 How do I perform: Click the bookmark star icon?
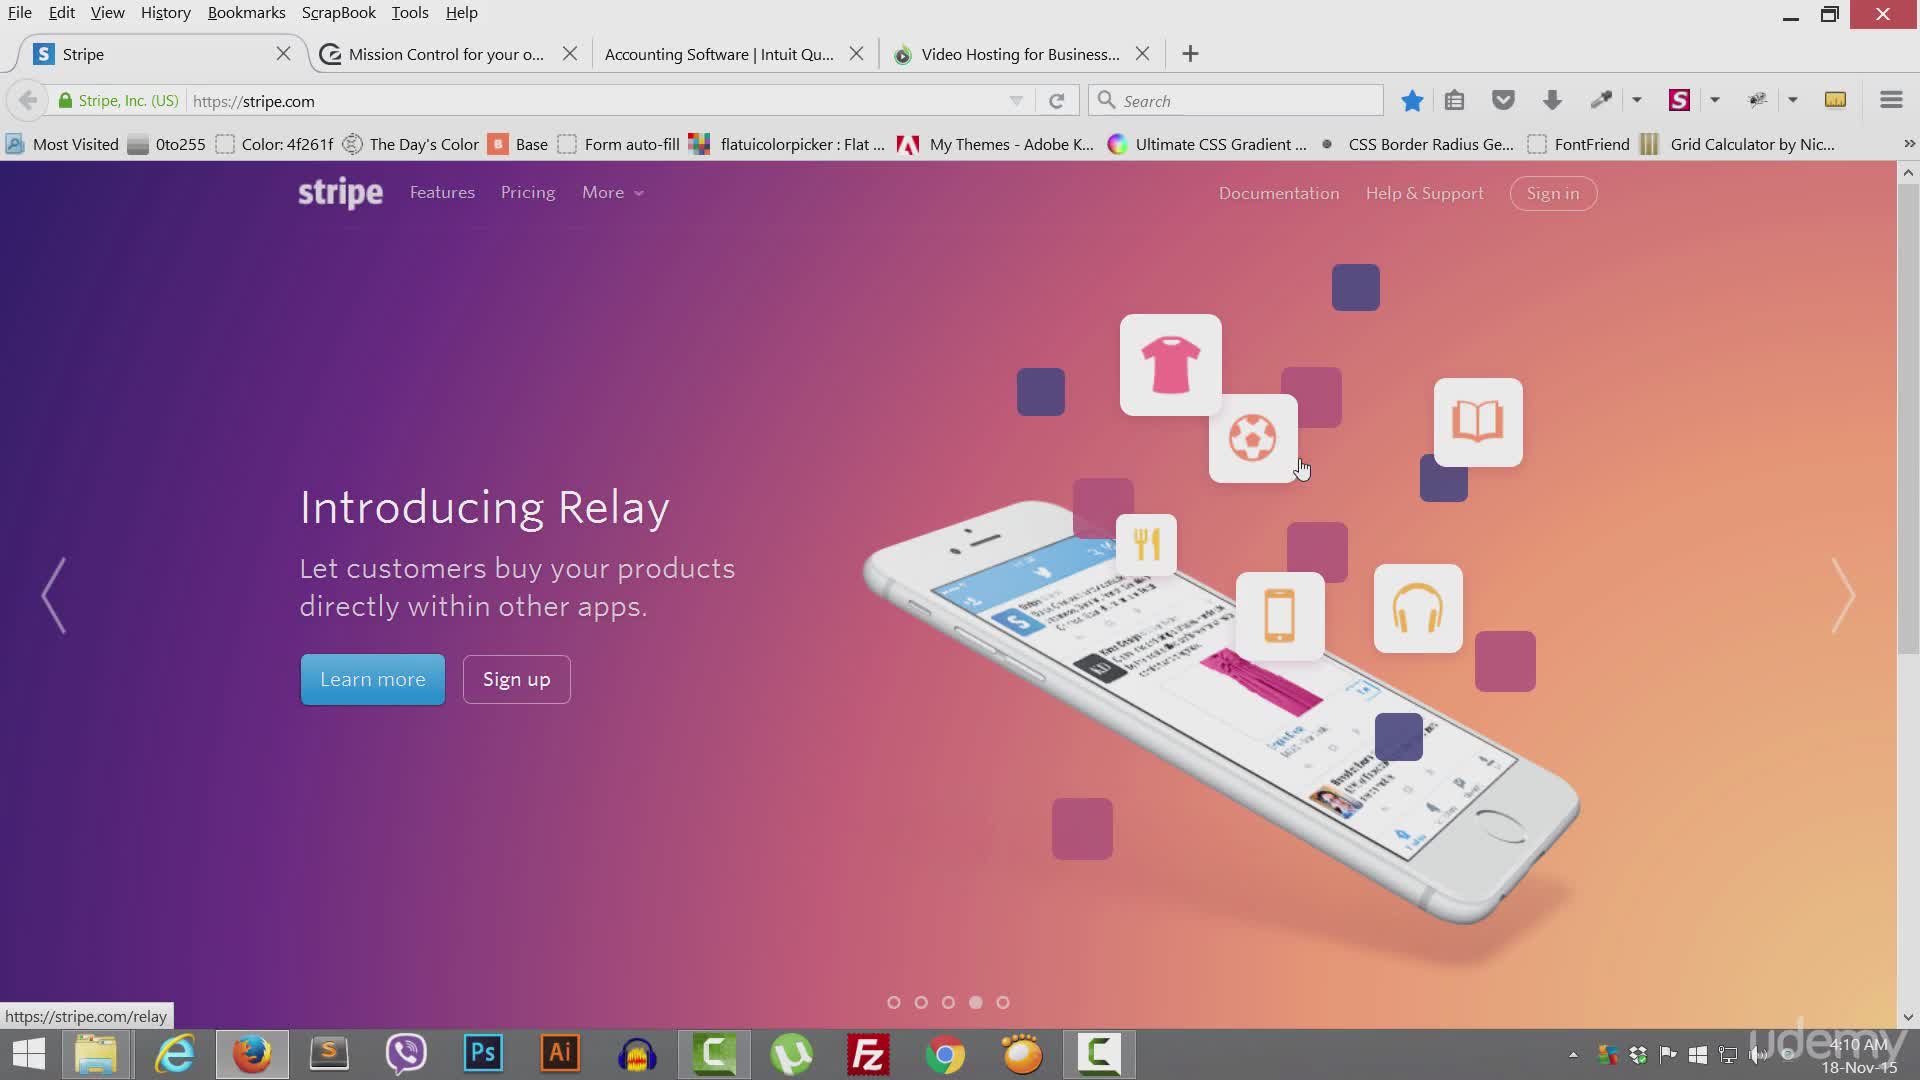1412,100
